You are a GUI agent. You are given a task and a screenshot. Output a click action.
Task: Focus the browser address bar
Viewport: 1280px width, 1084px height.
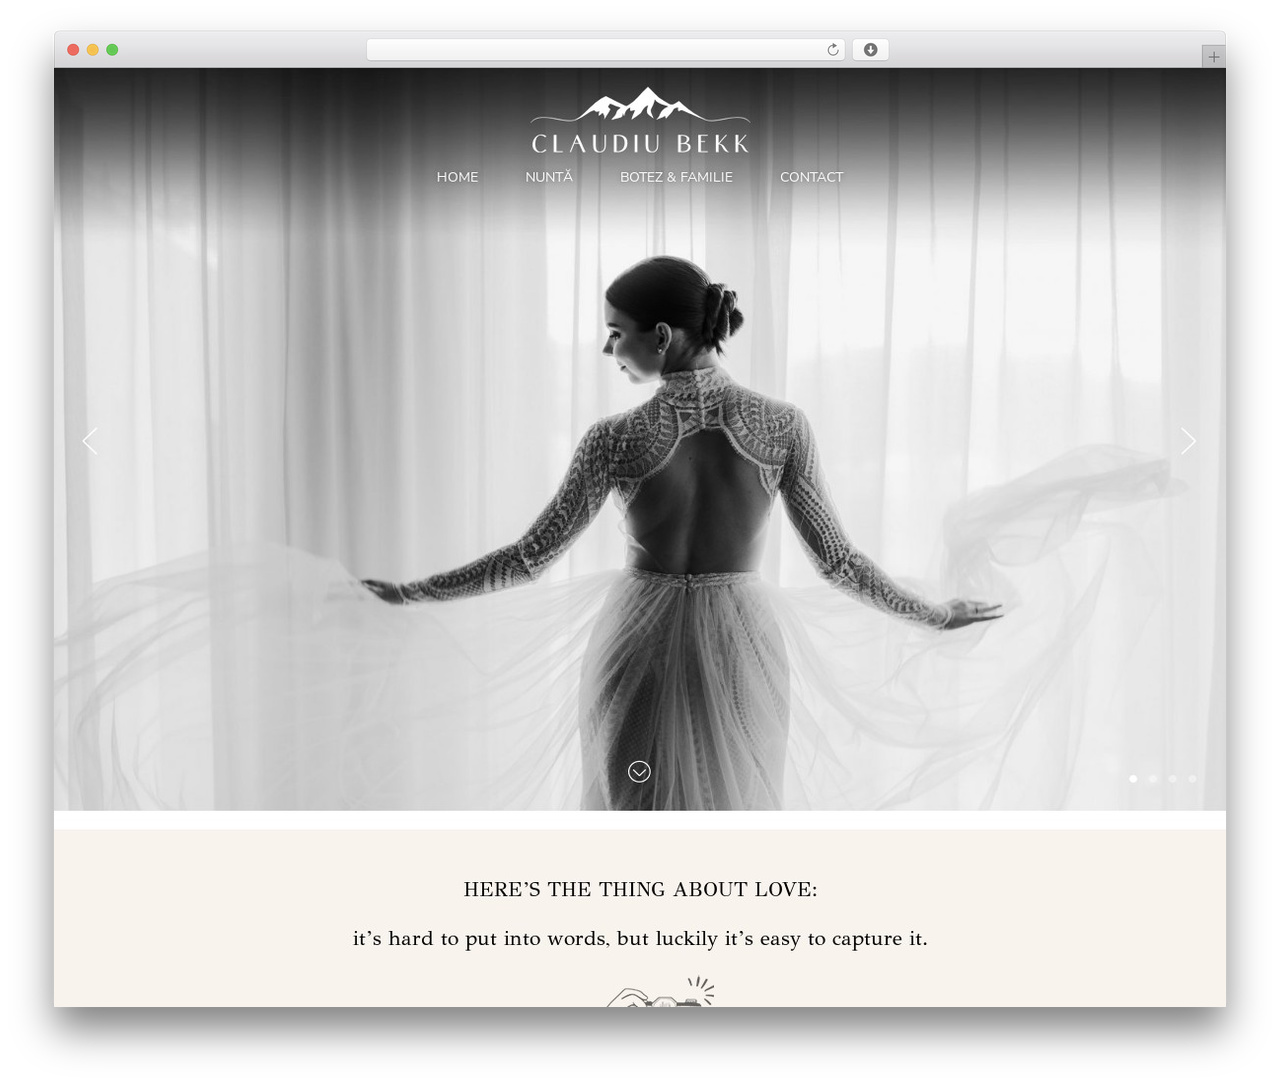click(x=605, y=50)
